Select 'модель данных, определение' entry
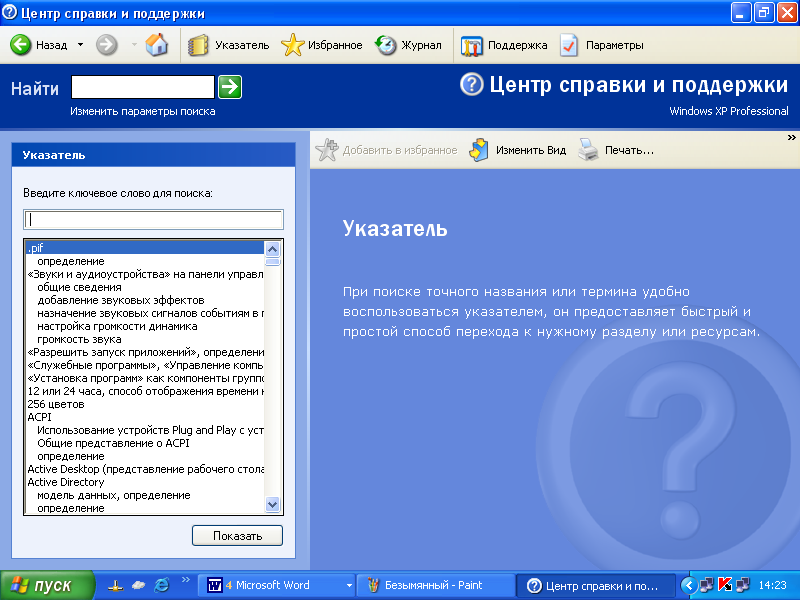 113,495
